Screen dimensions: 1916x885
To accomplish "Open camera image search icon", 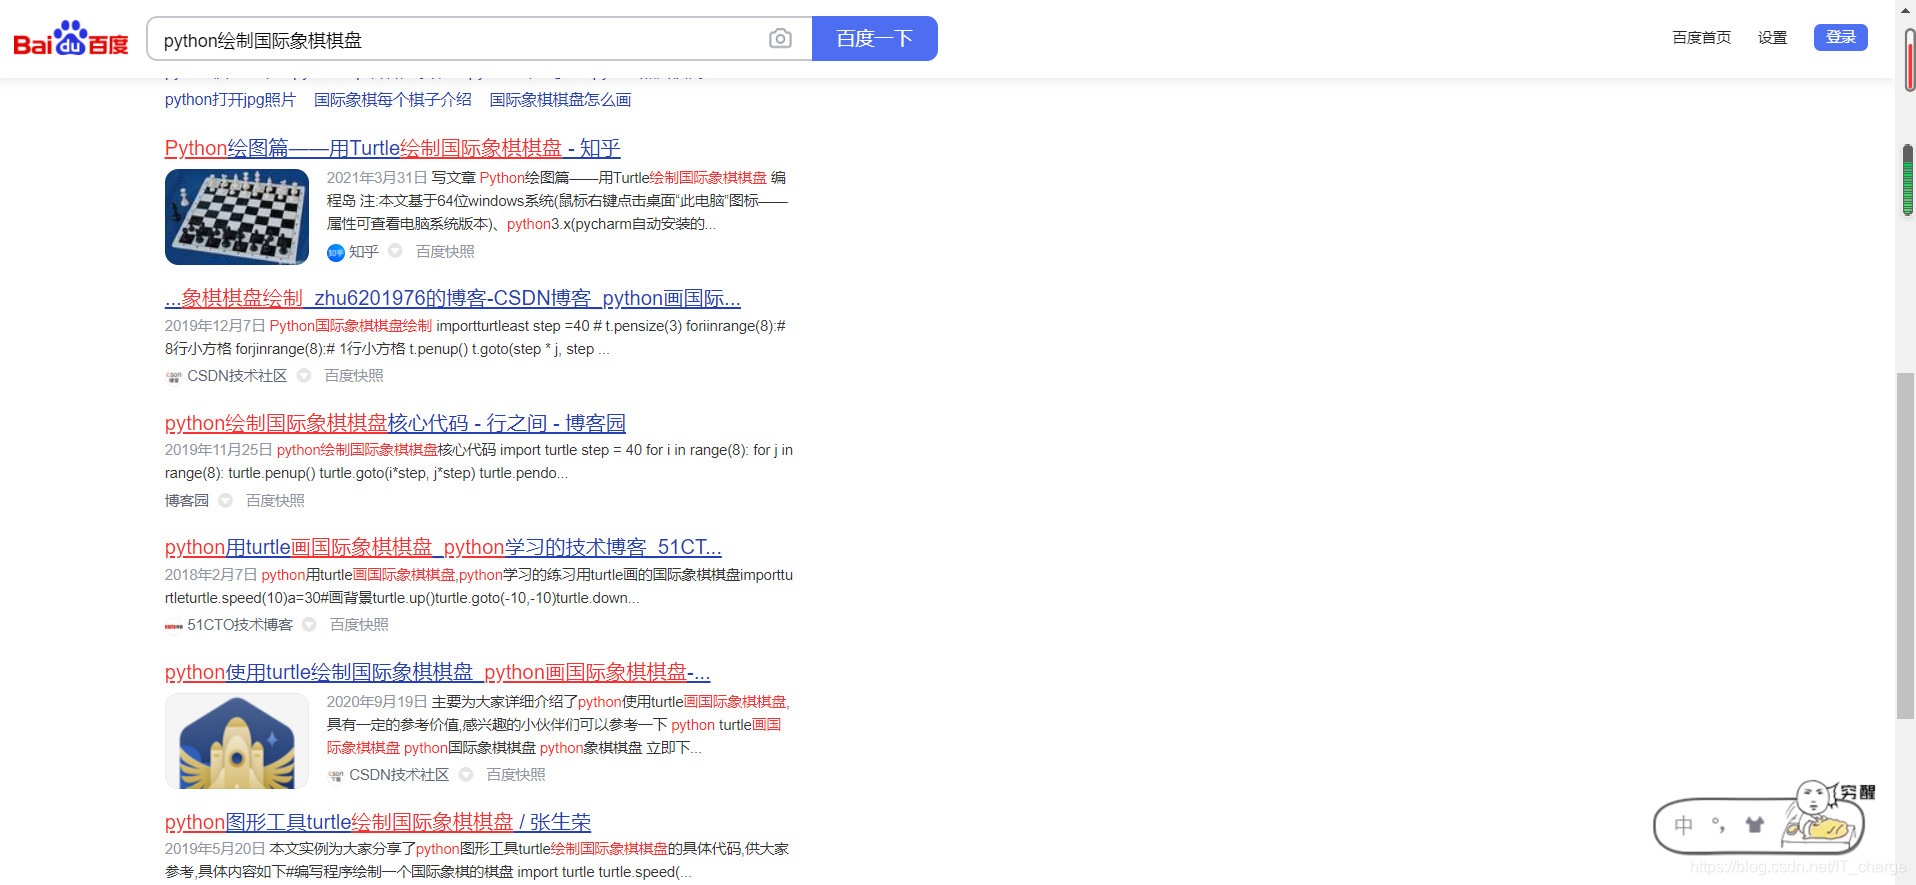I will (x=780, y=39).
